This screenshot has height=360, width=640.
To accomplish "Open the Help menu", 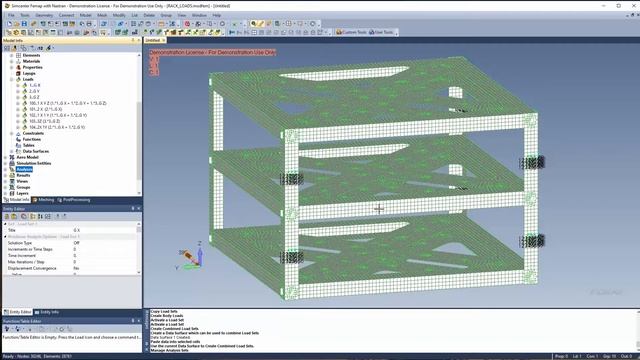I will coord(216,15).
